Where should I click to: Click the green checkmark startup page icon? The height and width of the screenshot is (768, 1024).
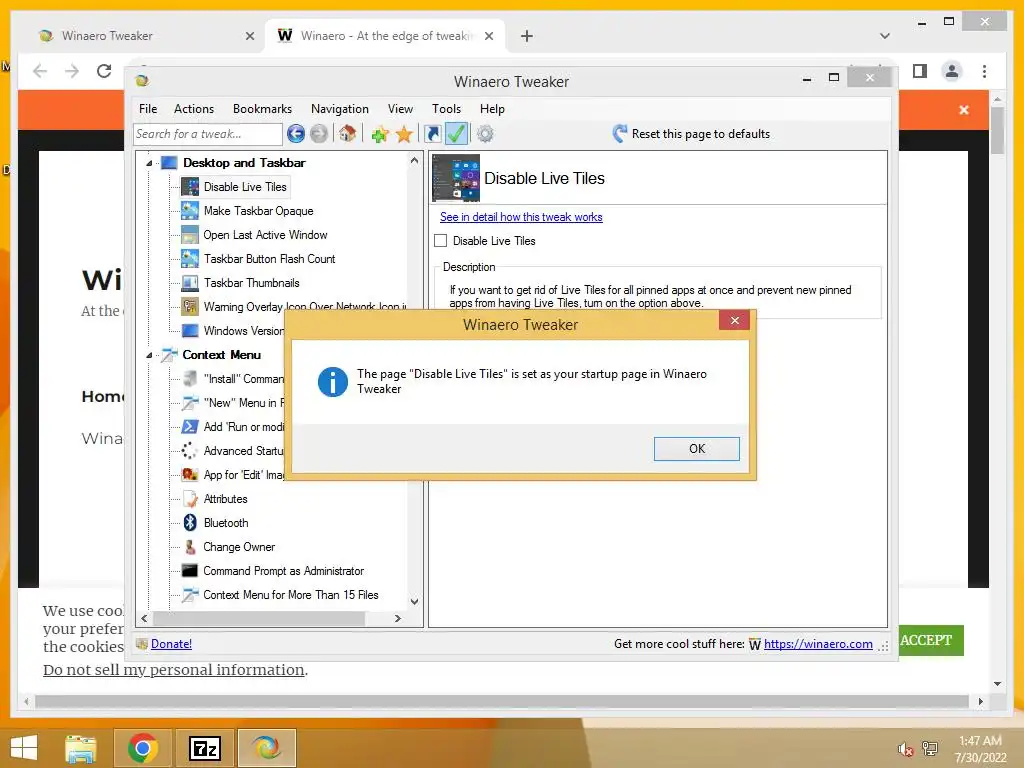pos(456,134)
